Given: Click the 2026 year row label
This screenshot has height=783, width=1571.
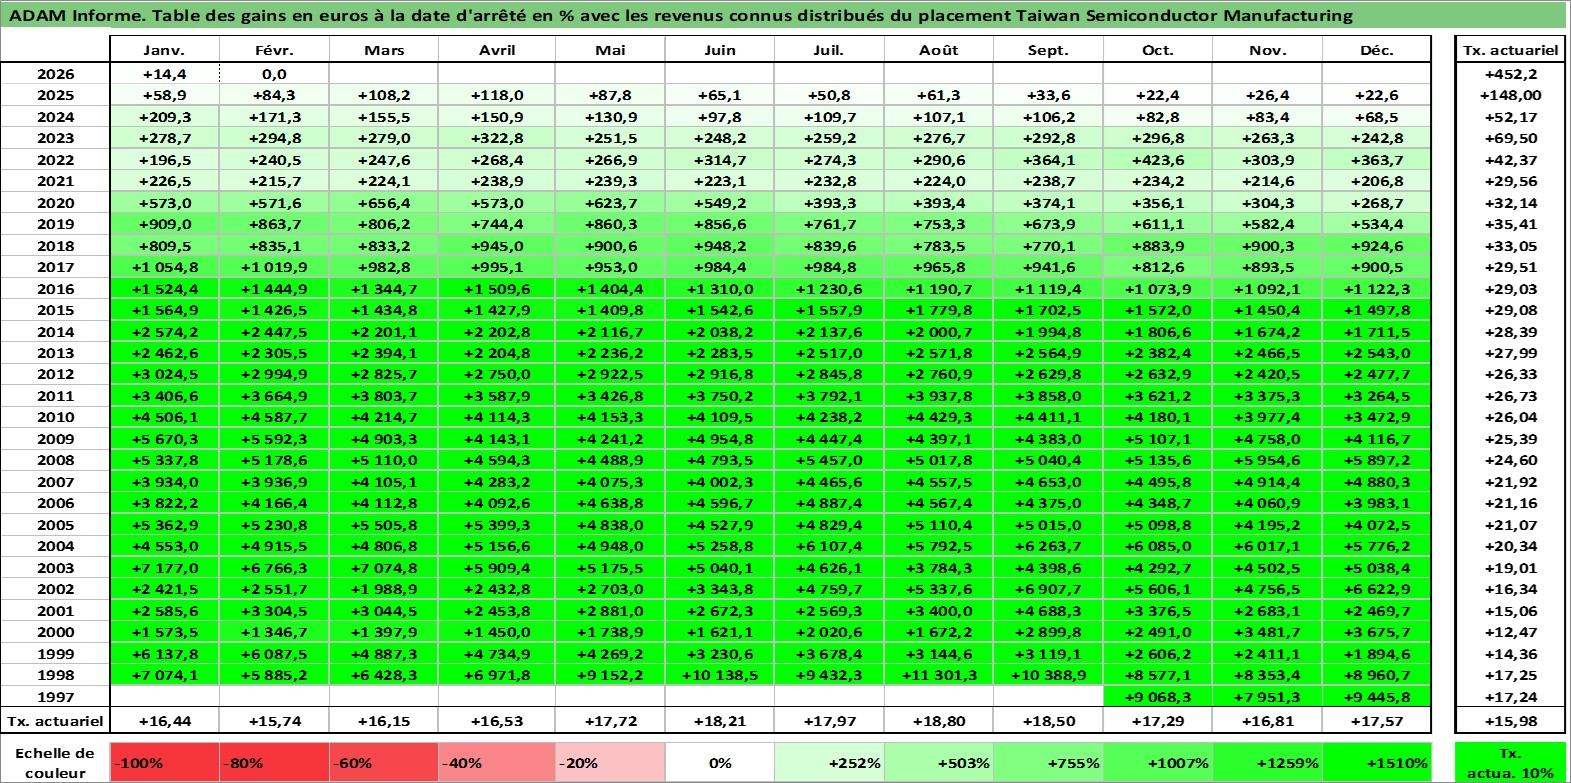Looking at the screenshot, I should pos(55,74).
